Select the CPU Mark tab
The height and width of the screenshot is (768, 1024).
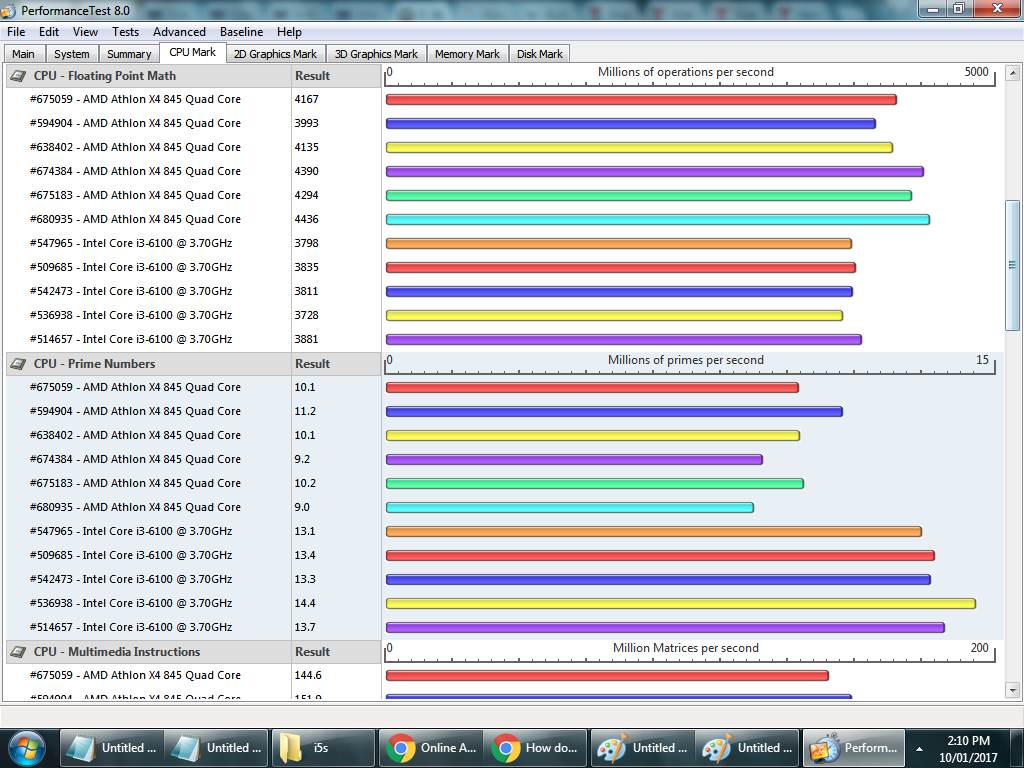[193, 52]
